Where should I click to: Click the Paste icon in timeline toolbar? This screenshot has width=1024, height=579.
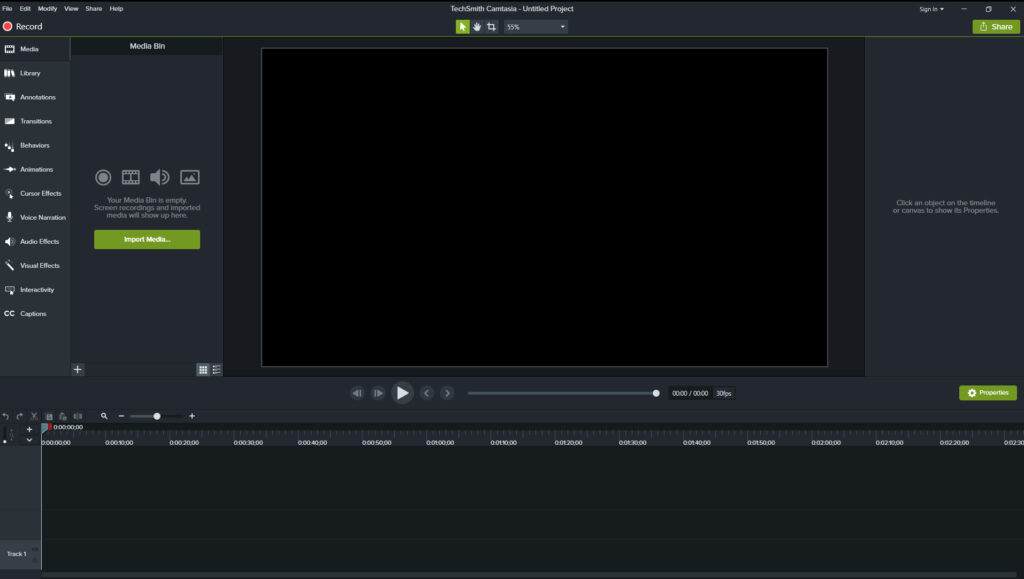[63, 416]
